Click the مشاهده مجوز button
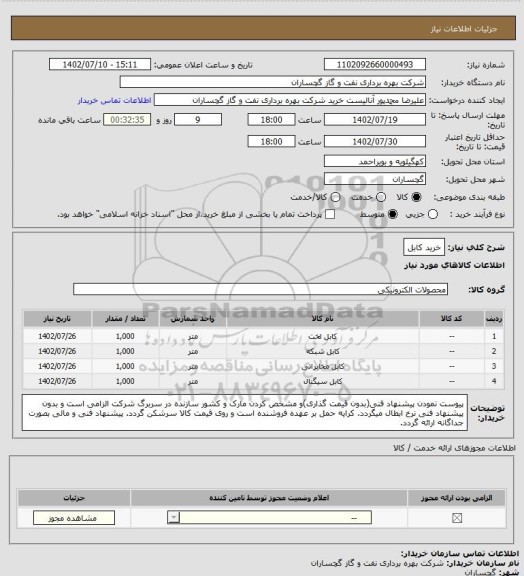Screen dimensions: 524x576 pos(74,518)
